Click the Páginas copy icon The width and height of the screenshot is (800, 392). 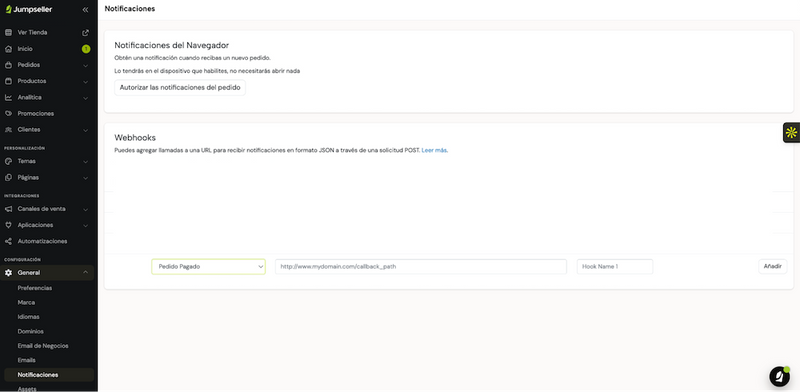[8, 178]
